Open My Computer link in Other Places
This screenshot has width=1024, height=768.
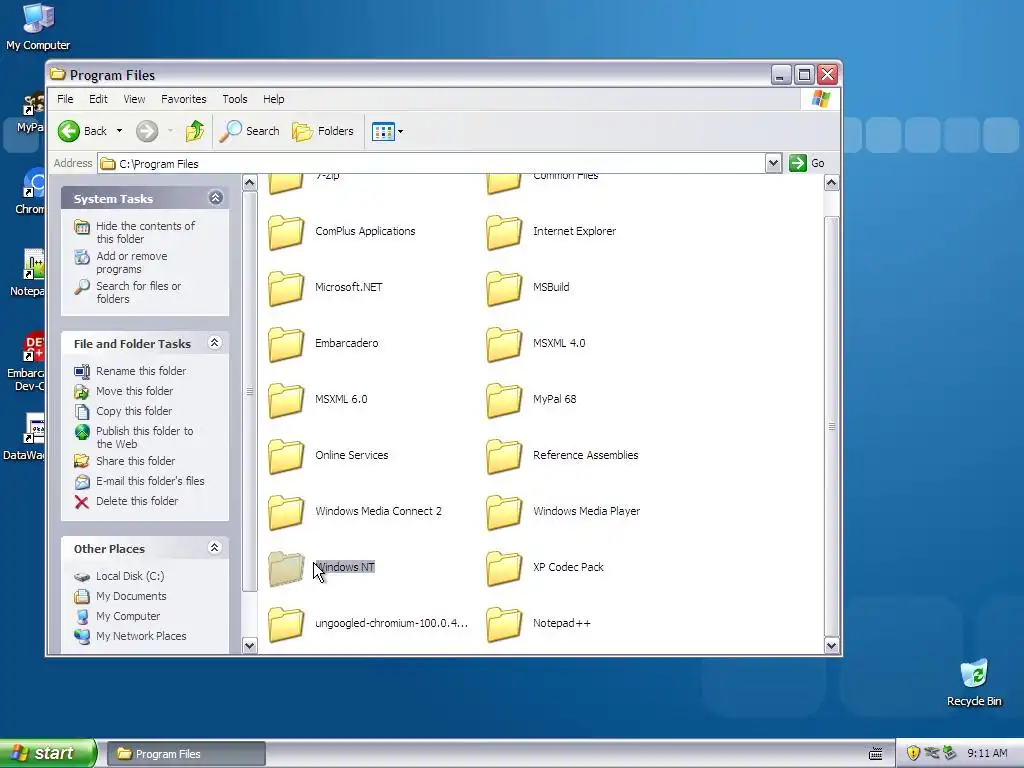[x=127, y=616]
